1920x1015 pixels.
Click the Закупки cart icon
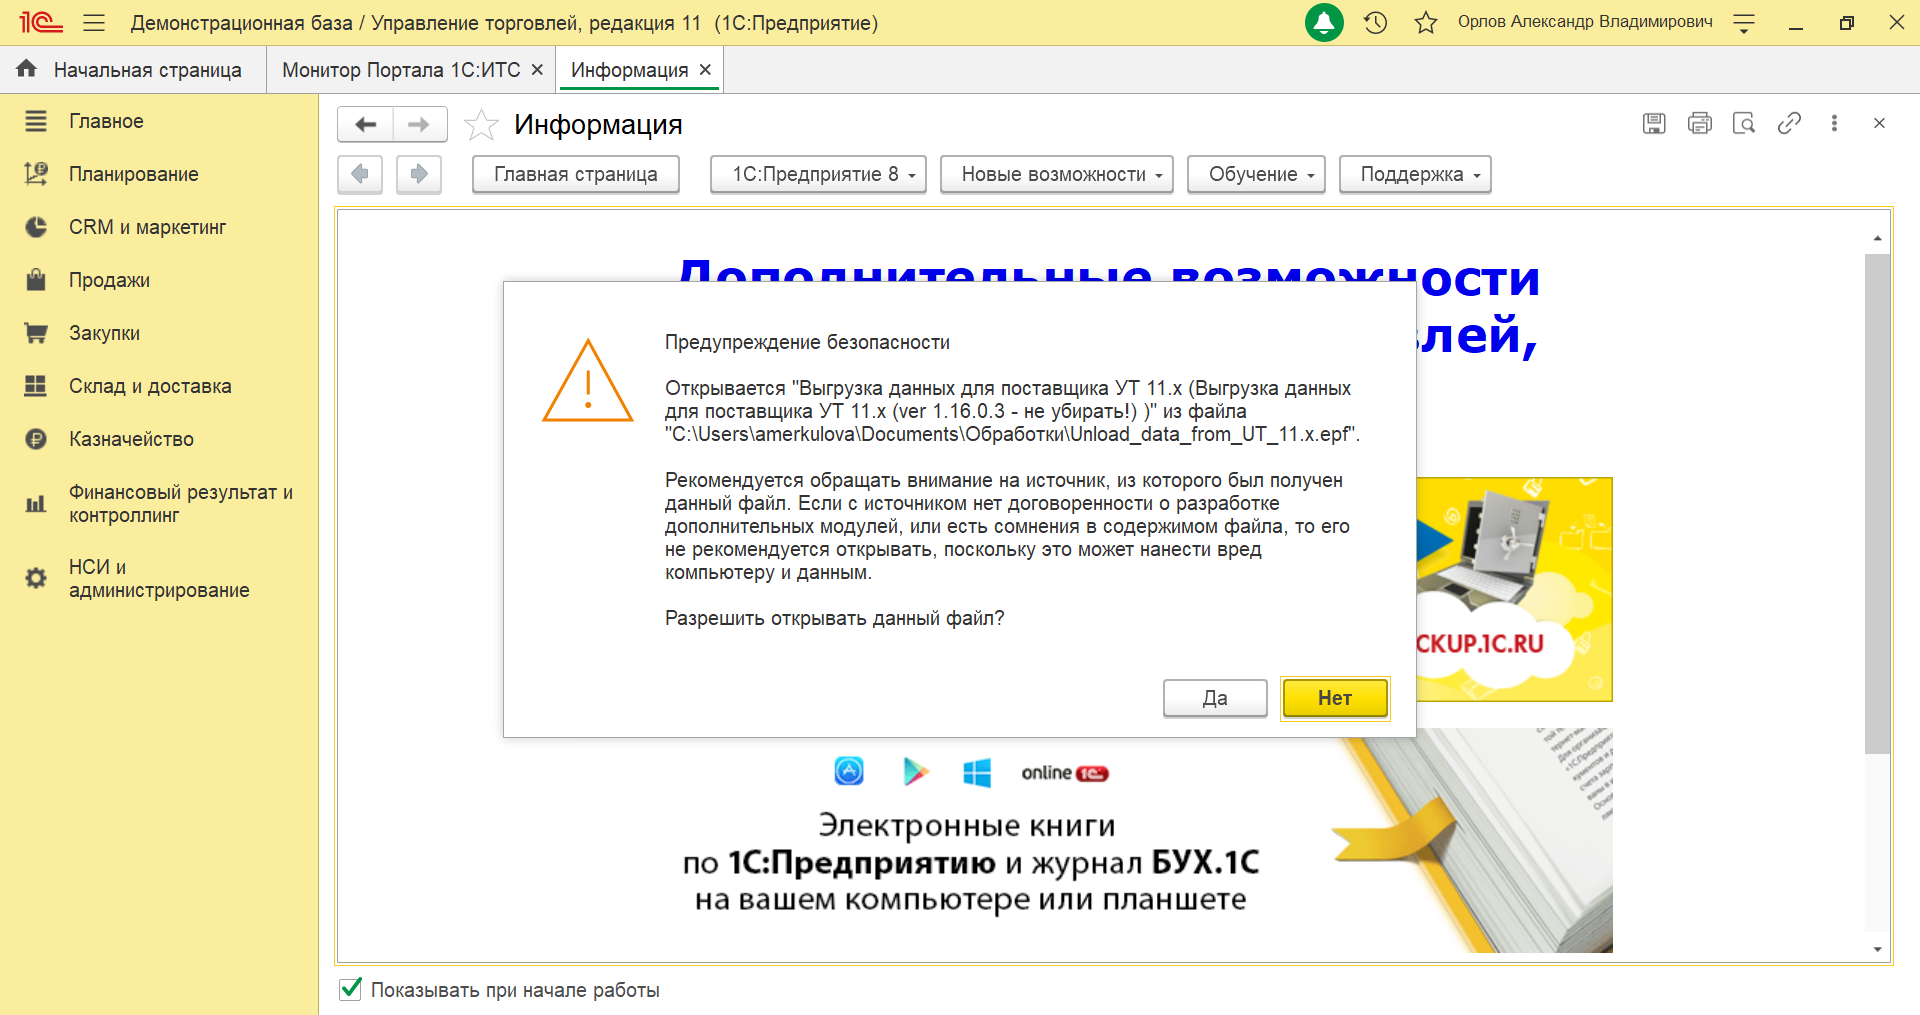[36, 333]
